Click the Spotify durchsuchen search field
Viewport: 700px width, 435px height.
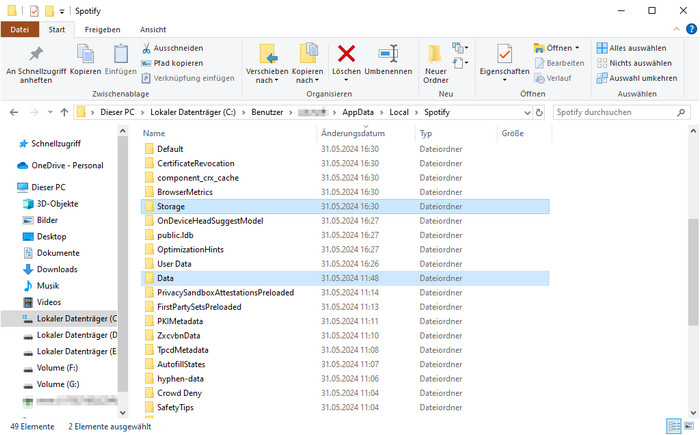(621, 112)
